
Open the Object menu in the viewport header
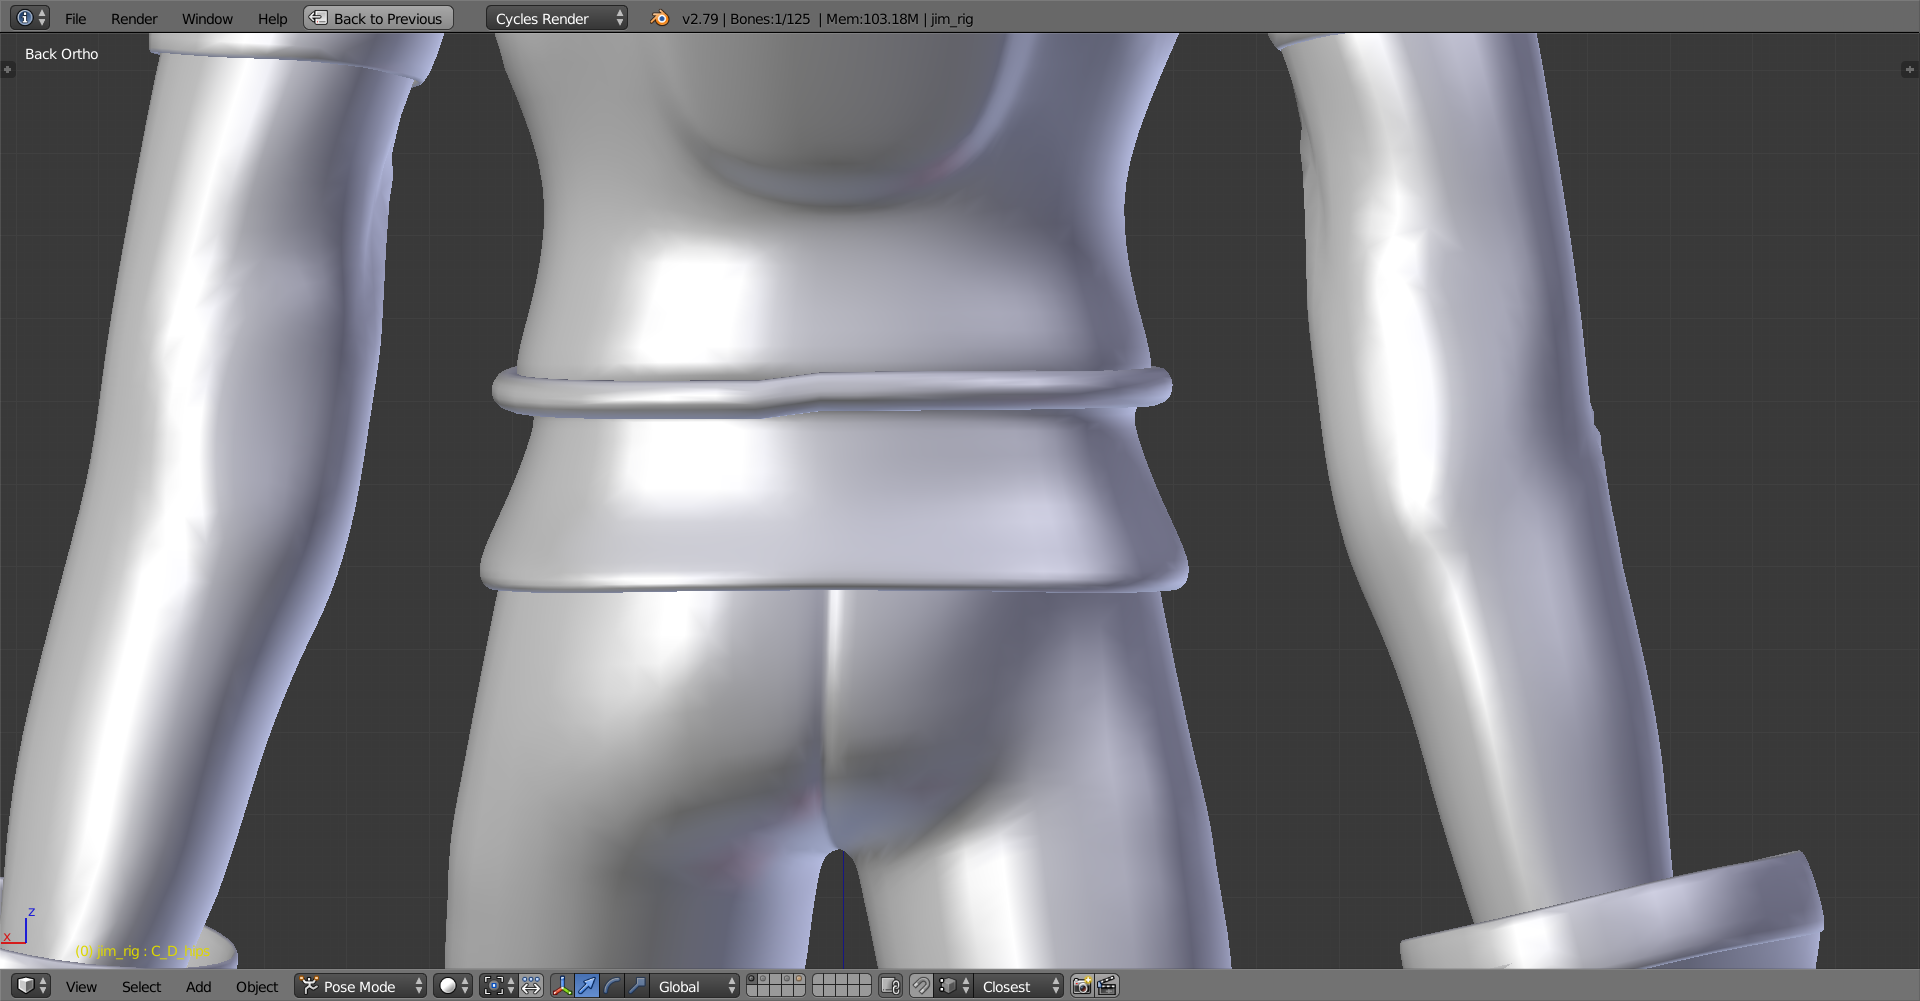[257, 987]
